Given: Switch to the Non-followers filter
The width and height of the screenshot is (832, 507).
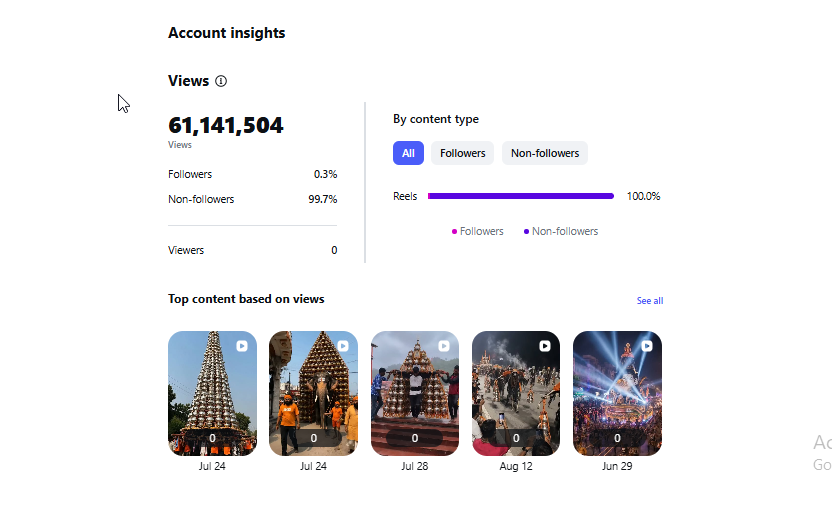Looking at the screenshot, I should (x=545, y=153).
